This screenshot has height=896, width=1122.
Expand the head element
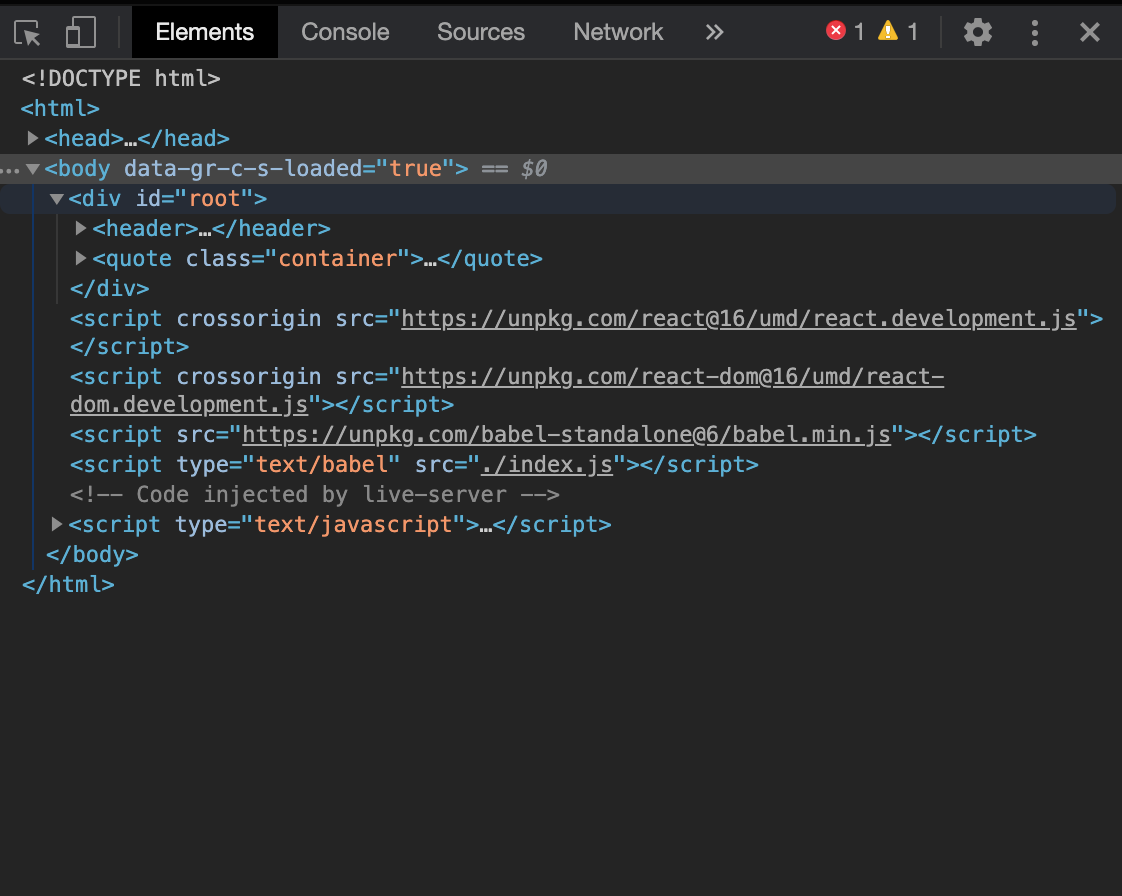pos(32,137)
